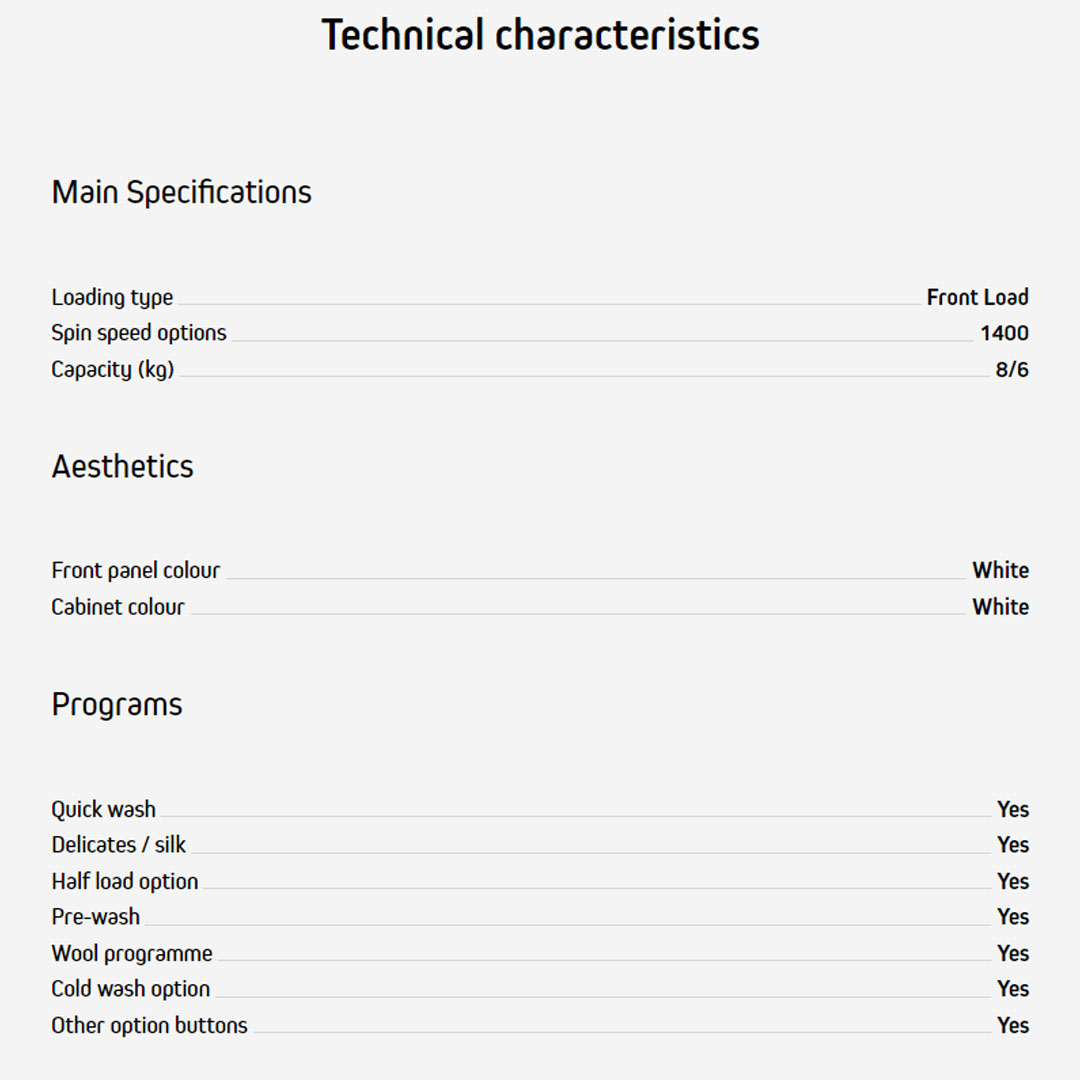Viewport: 1080px width, 1080px height.
Task: Select the Quick wash label
Action: pos(104,810)
